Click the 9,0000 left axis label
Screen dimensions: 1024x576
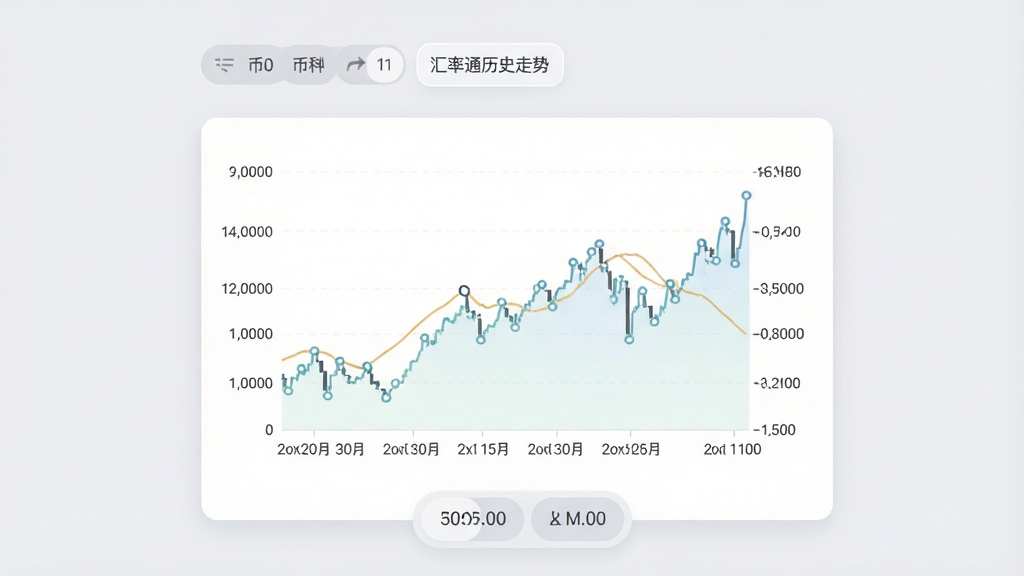[x=250, y=172]
